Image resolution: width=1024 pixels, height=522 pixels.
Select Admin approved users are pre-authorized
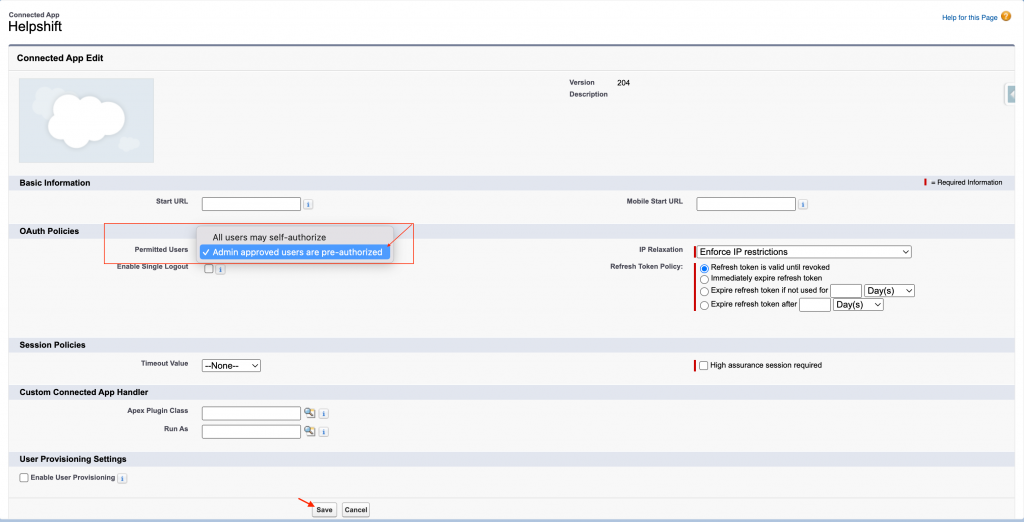pos(296,252)
